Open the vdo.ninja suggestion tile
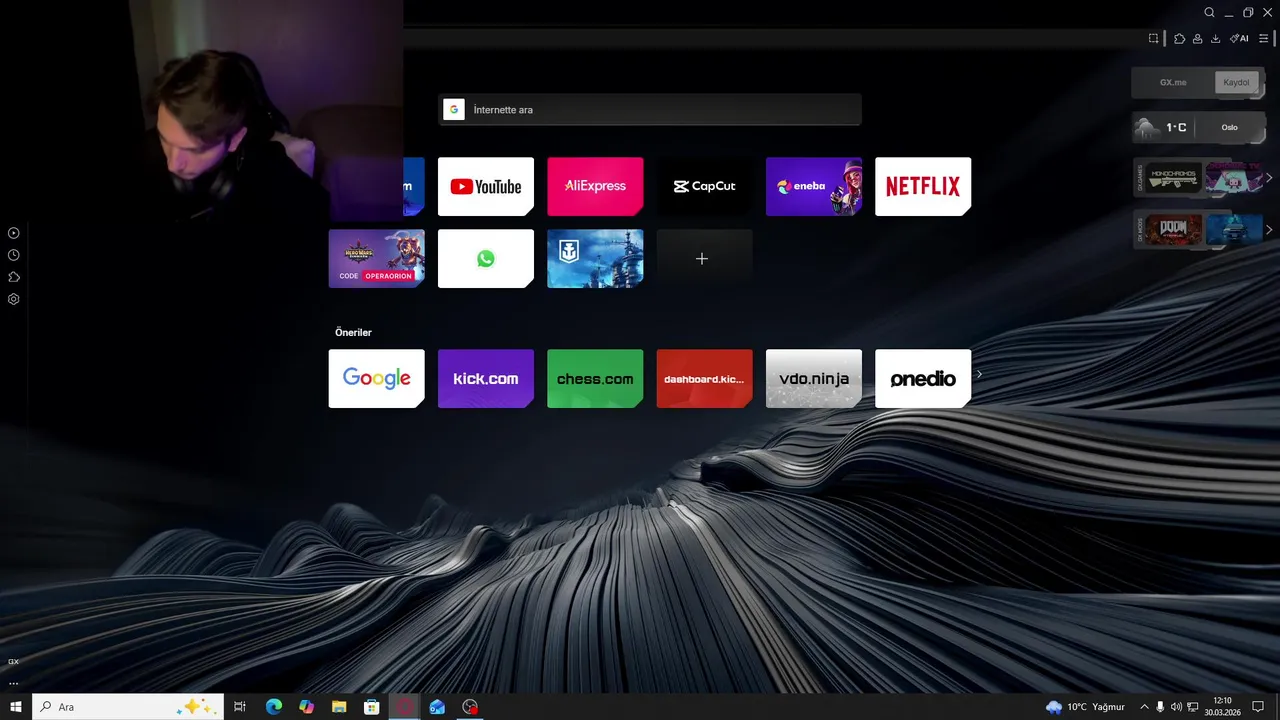Image resolution: width=1280 pixels, height=720 pixels. click(x=813, y=378)
